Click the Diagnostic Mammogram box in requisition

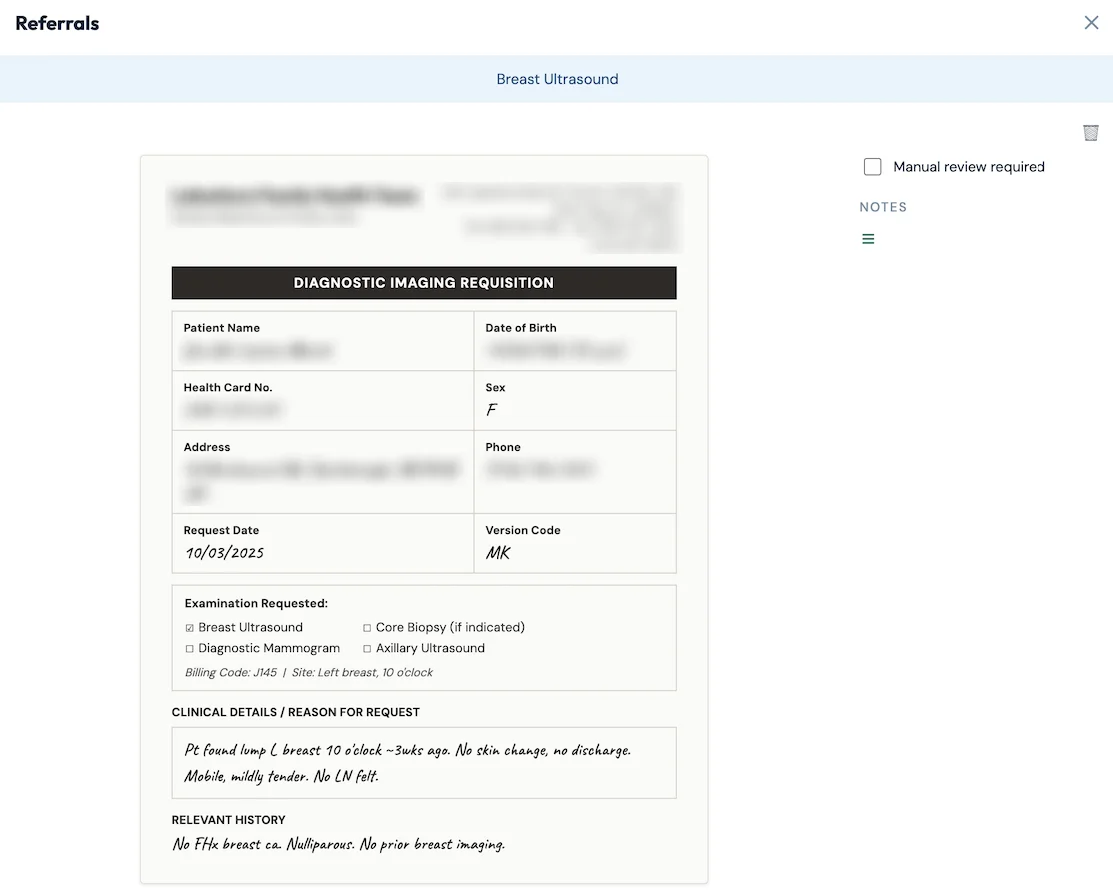click(190, 648)
